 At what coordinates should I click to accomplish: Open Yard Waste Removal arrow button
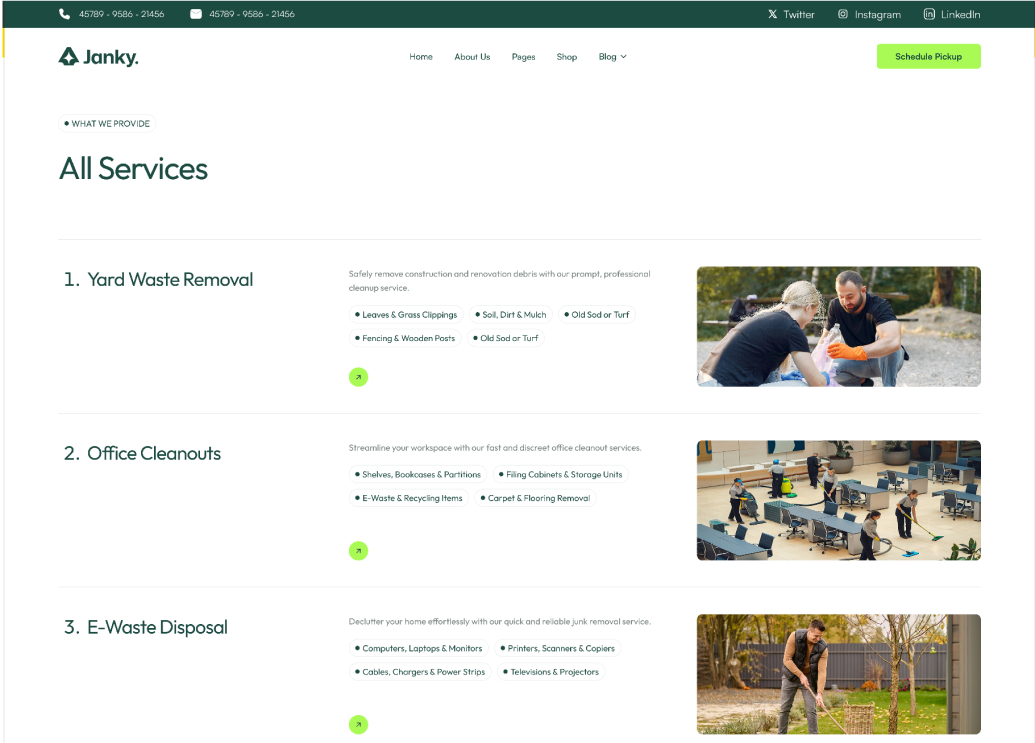pos(358,377)
